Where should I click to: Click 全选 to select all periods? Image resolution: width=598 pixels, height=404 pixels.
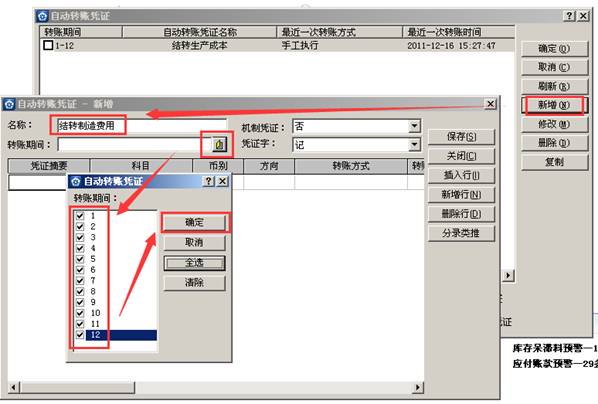pos(195,262)
